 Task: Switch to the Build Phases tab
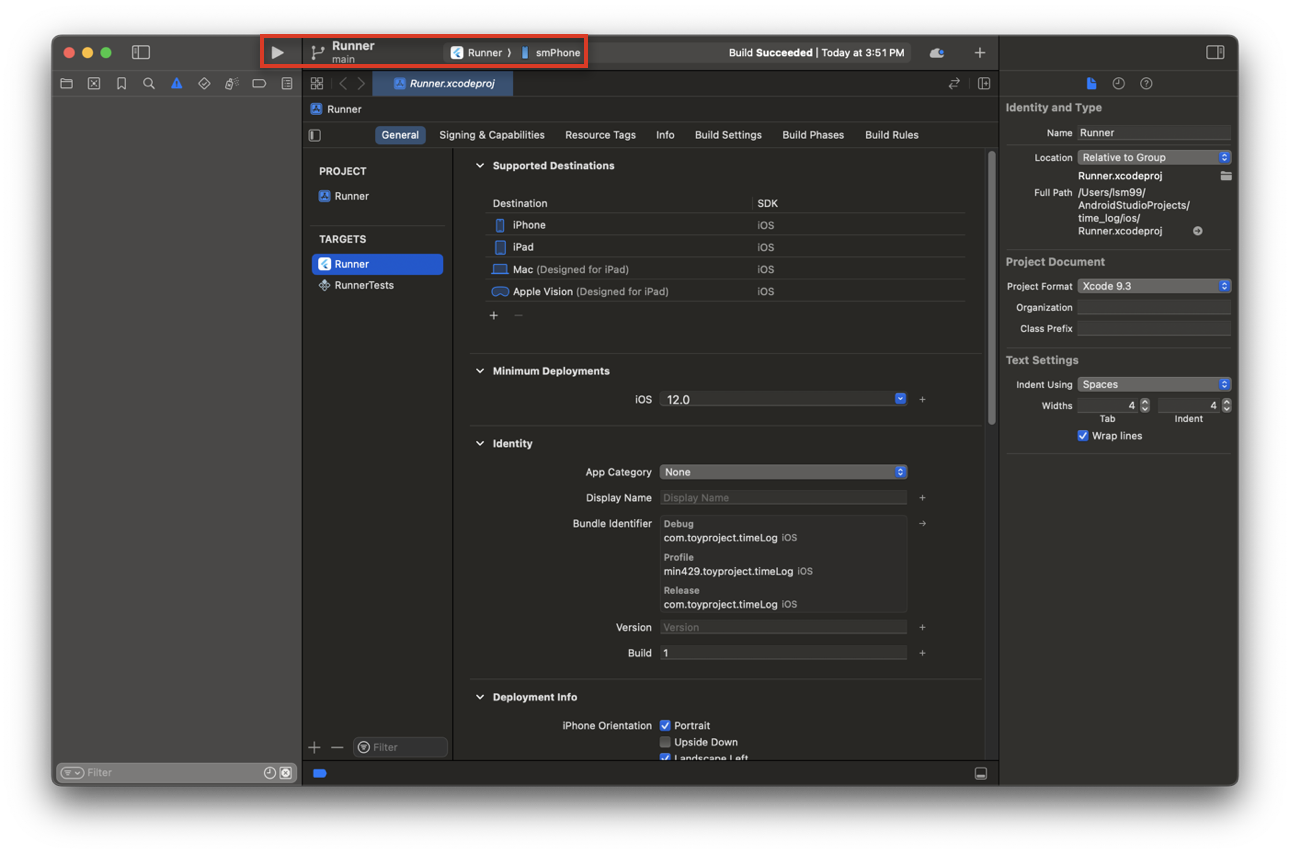click(x=813, y=135)
